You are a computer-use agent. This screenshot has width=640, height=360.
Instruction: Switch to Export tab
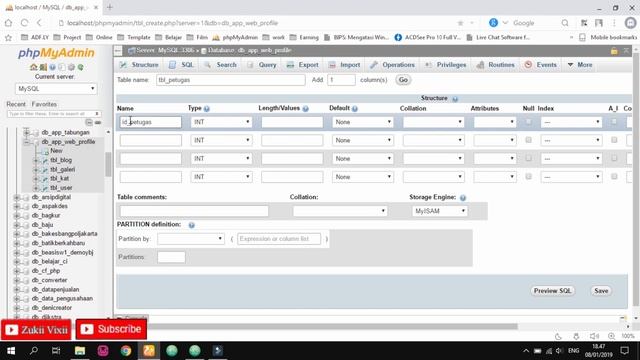click(x=302, y=65)
